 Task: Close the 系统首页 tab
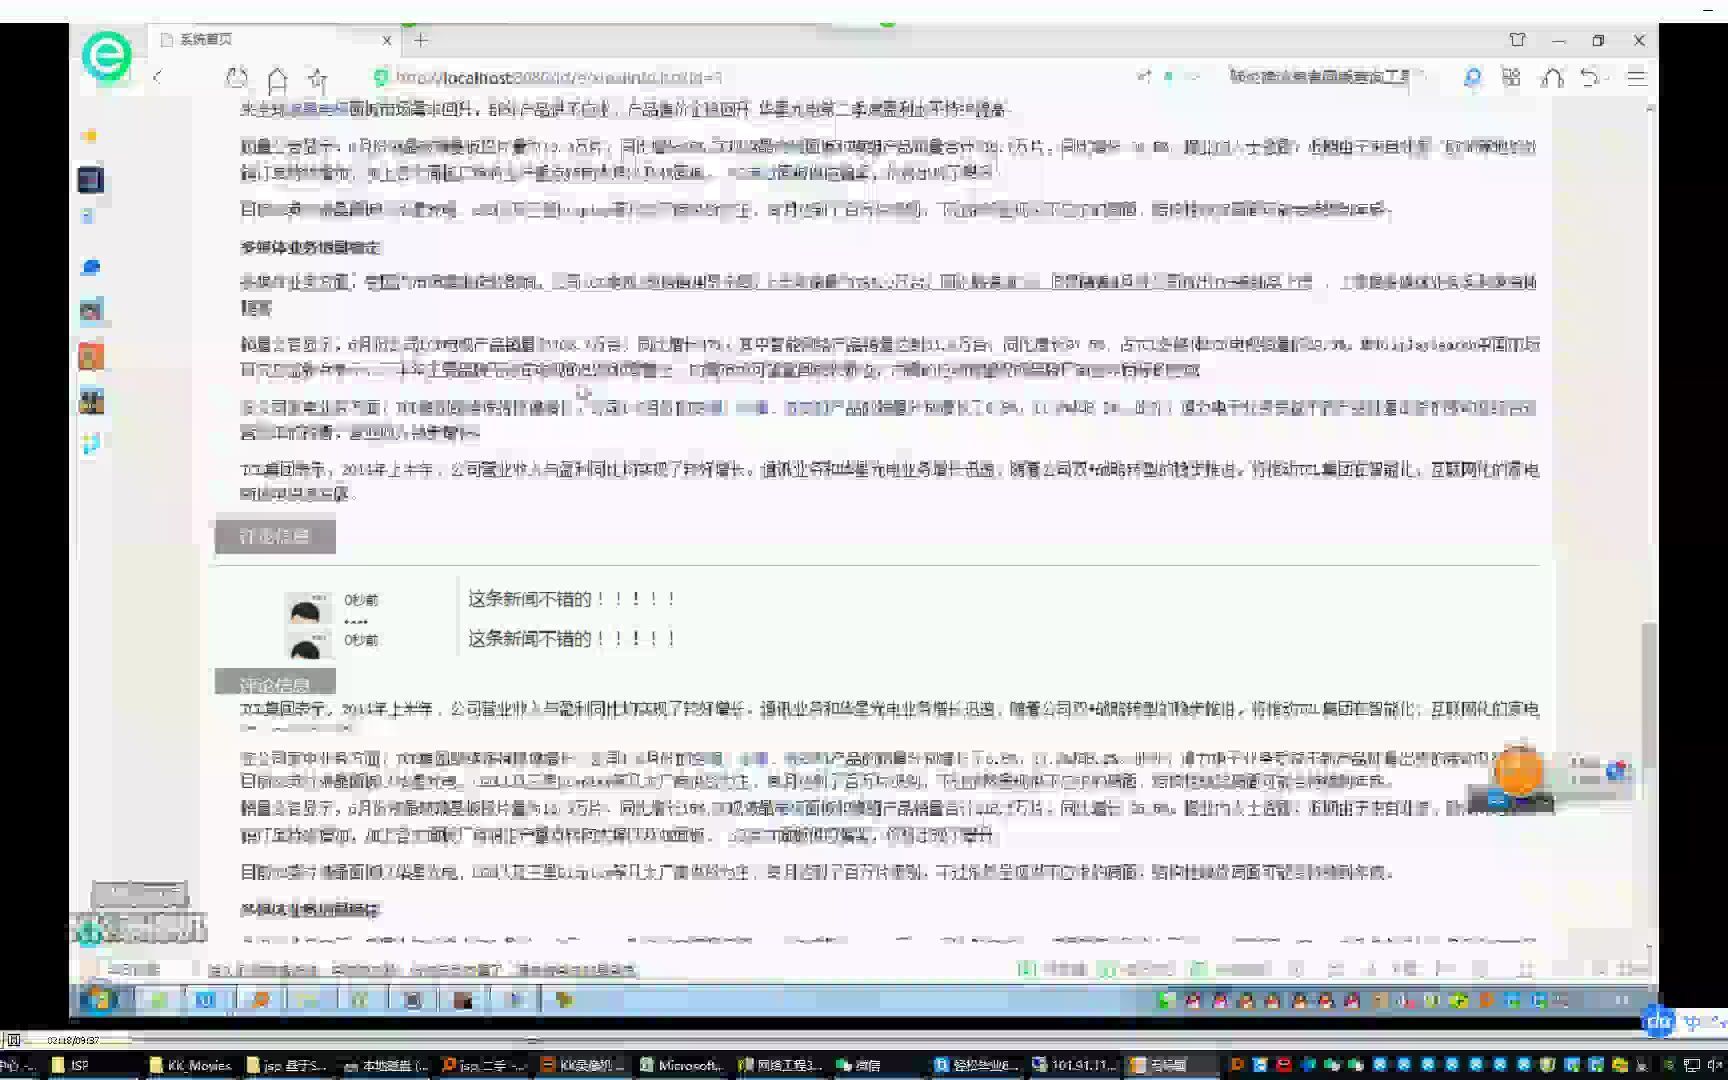click(387, 40)
